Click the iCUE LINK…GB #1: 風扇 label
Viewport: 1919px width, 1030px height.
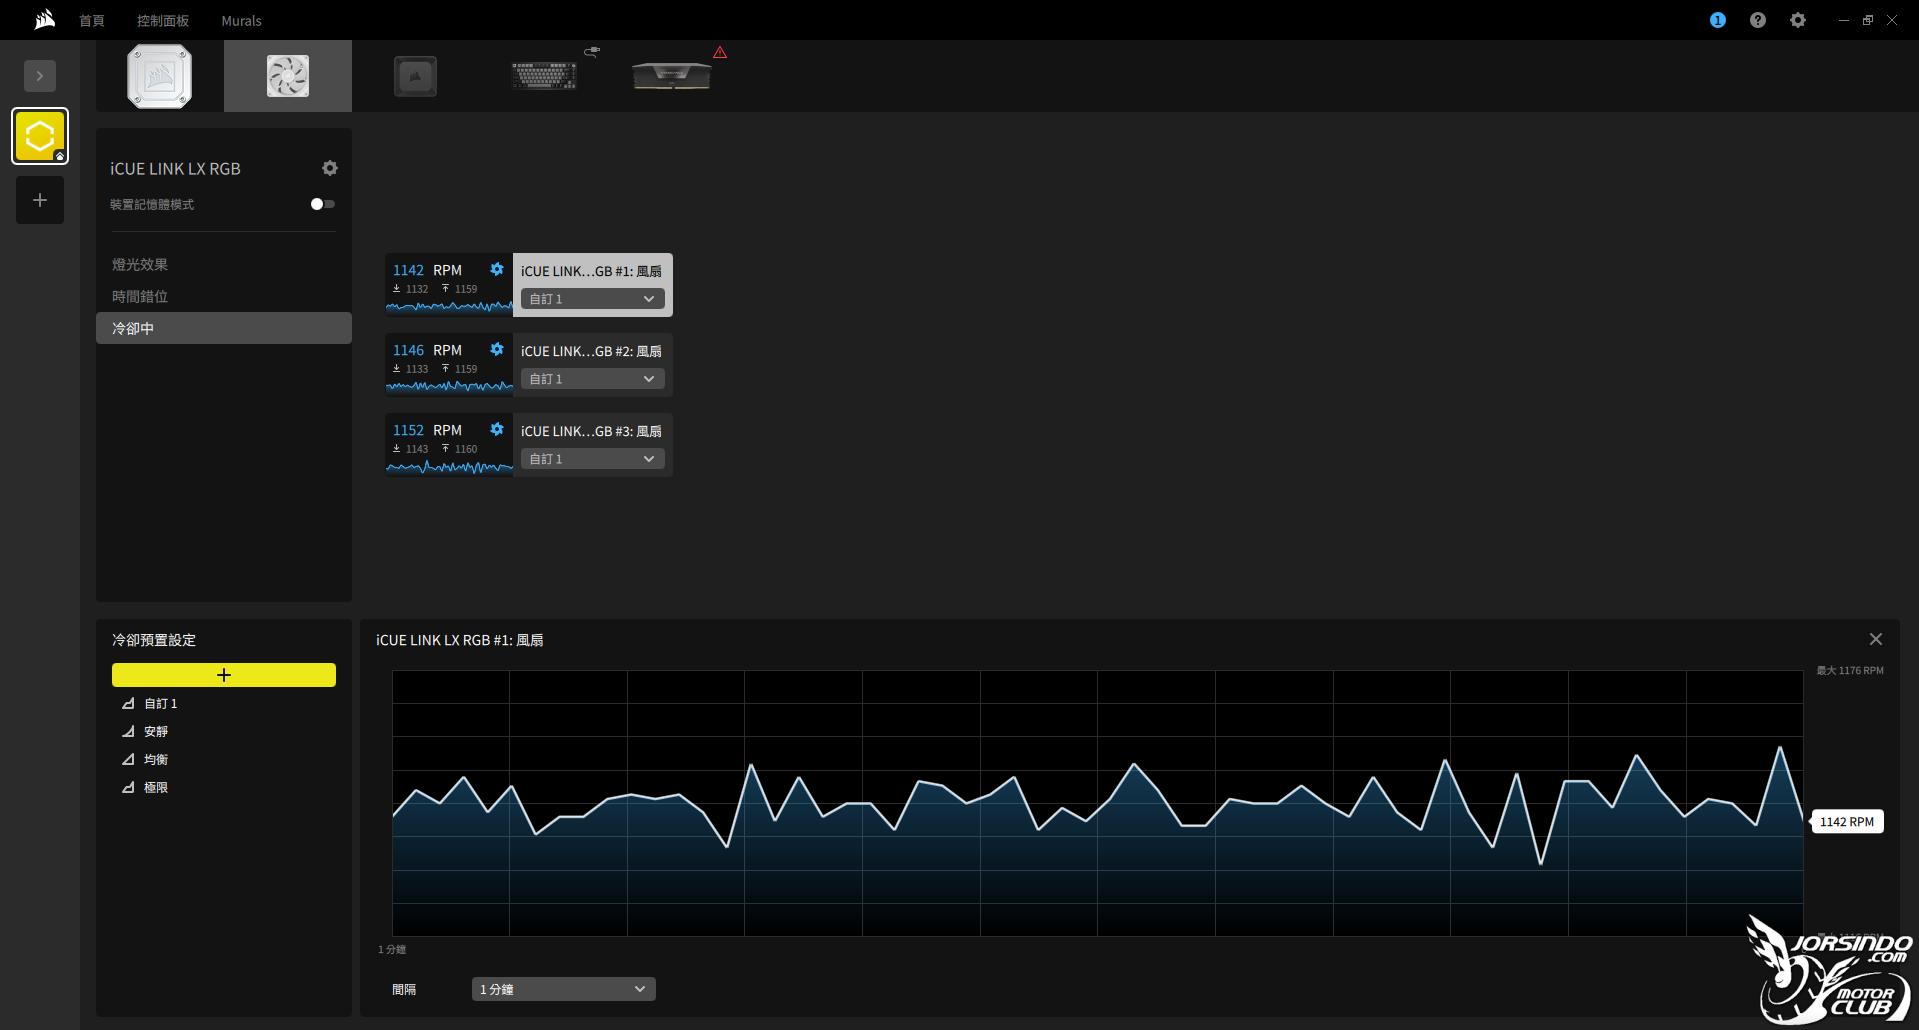click(591, 271)
